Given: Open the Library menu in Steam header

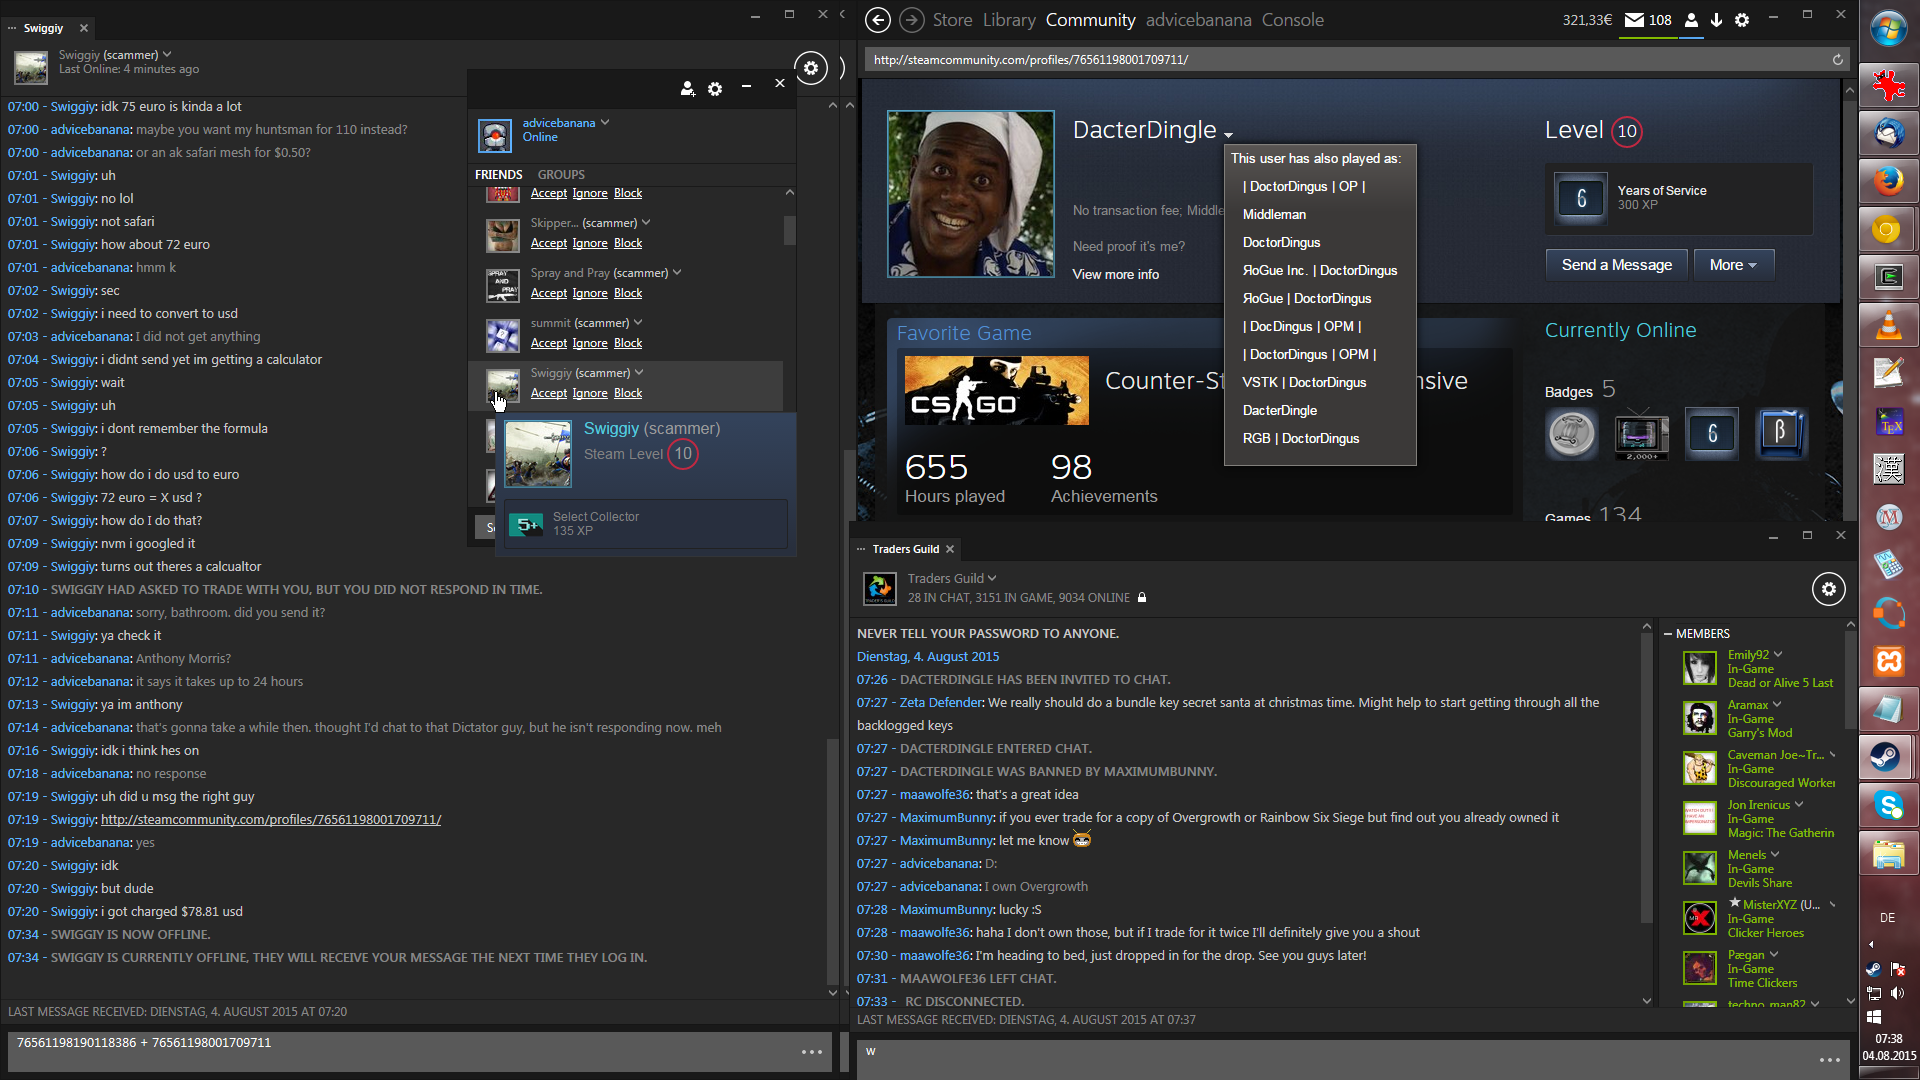Looking at the screenshot, I should point(1008,20).
